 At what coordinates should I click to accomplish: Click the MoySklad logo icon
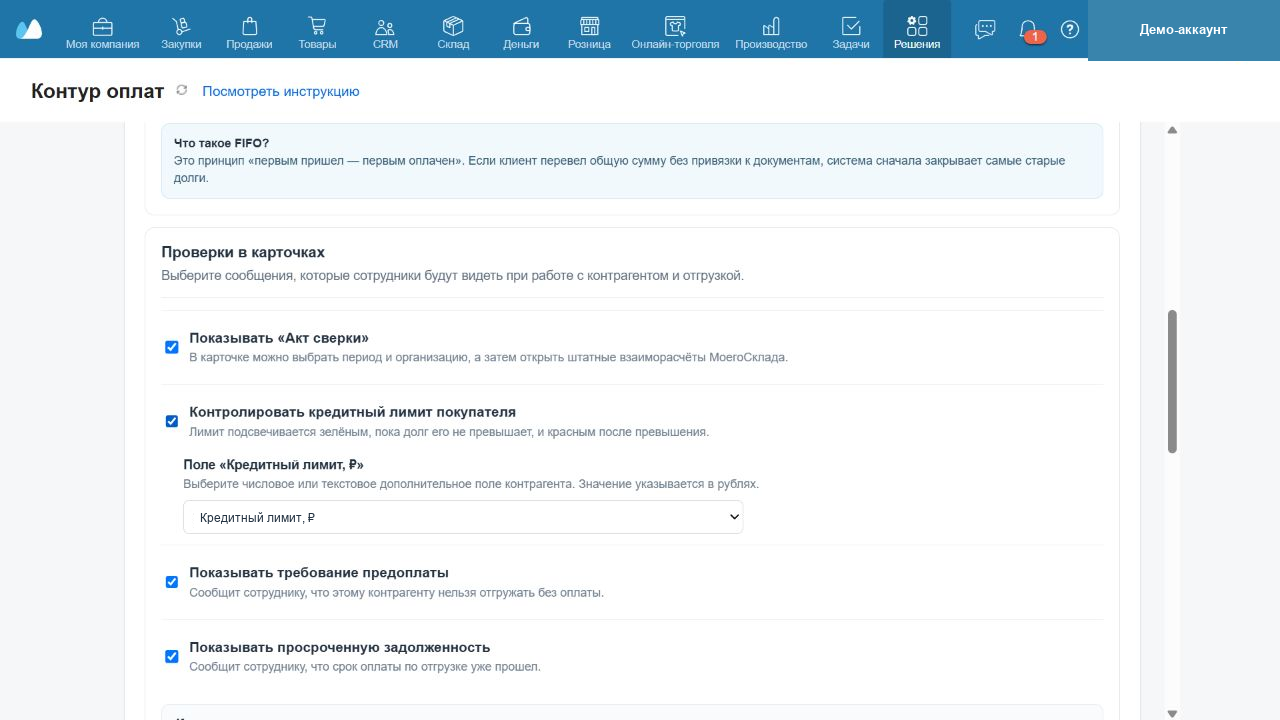[29, 29]
